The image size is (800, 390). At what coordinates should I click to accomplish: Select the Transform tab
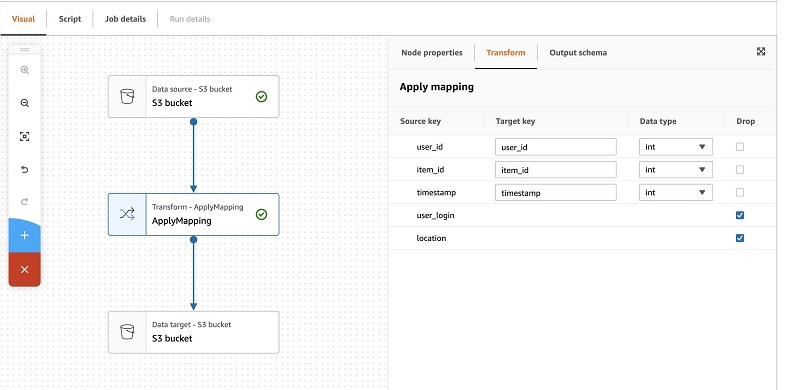click(x=506, y=53)
